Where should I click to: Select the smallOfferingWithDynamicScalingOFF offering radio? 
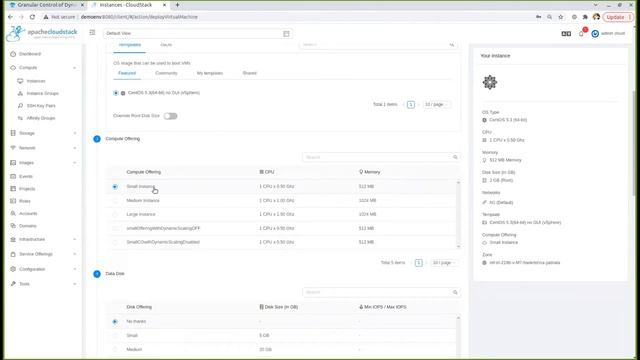pyautogui.click(x=115, y=229)
